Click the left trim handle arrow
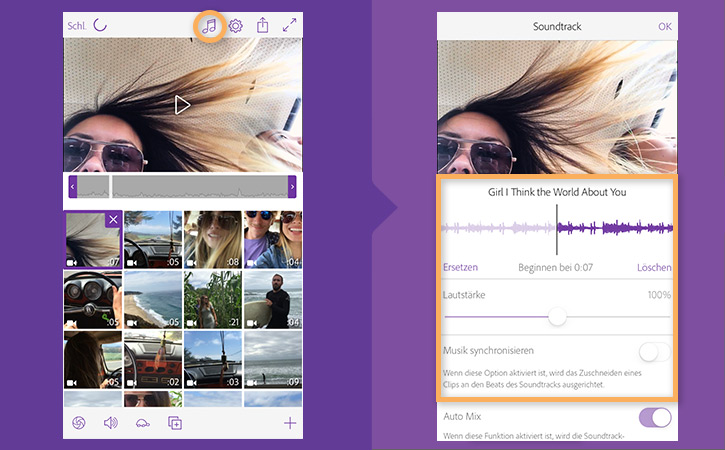Viewport: 725px width, 450px height. coord(73,187)
